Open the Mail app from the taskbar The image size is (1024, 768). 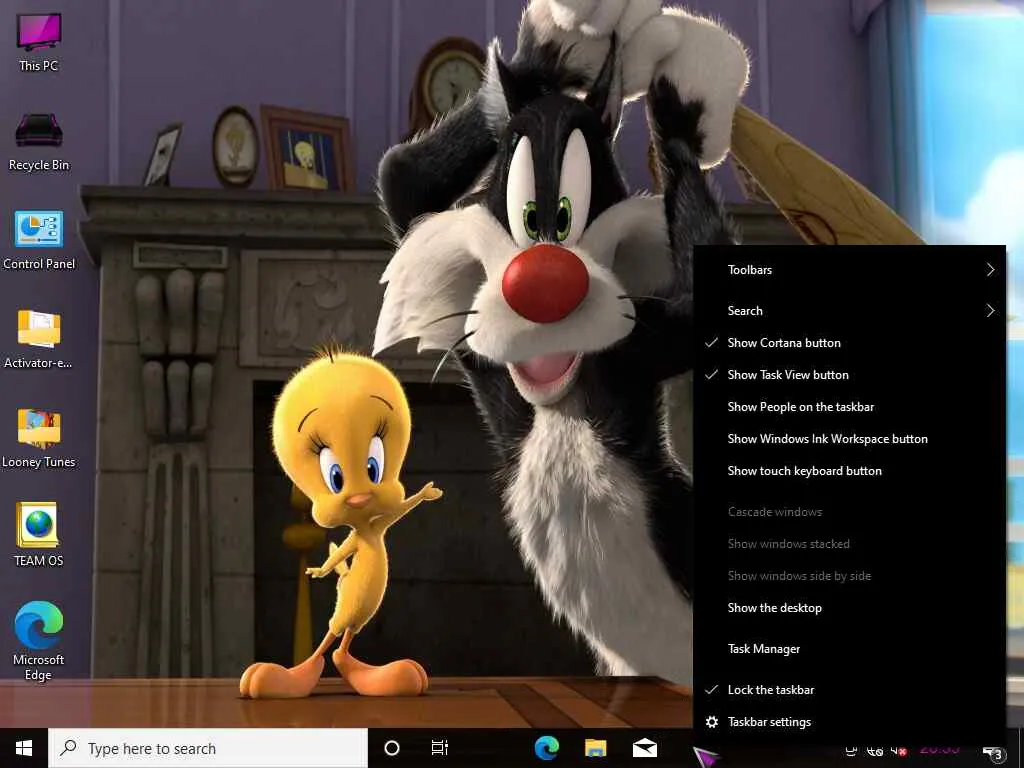click(645, 748)
